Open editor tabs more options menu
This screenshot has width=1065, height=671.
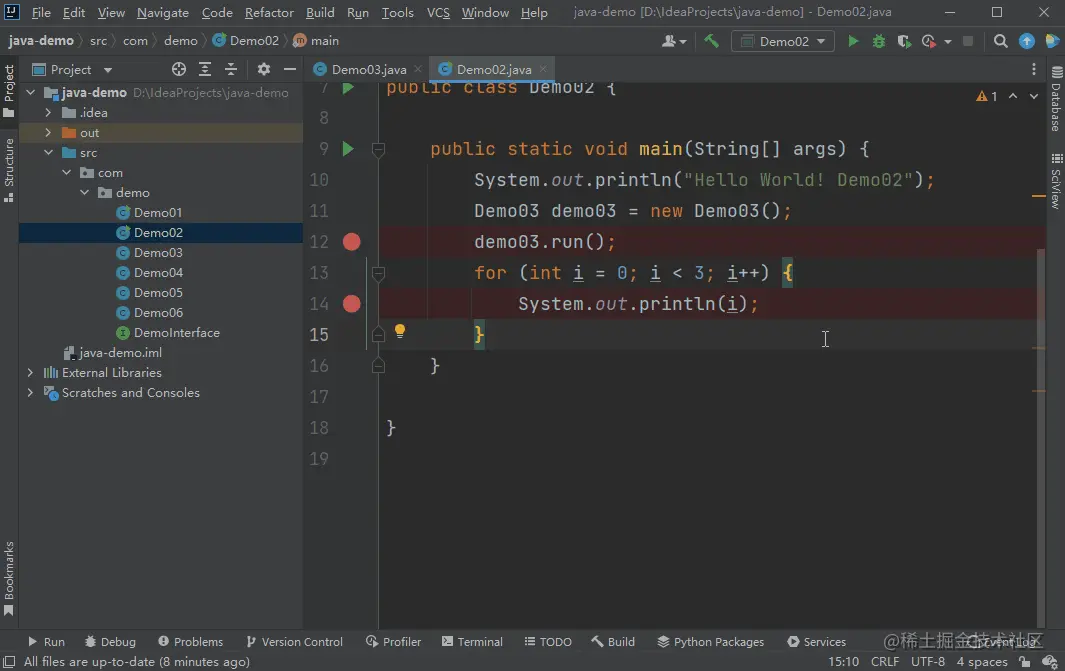click(1034, 69)
